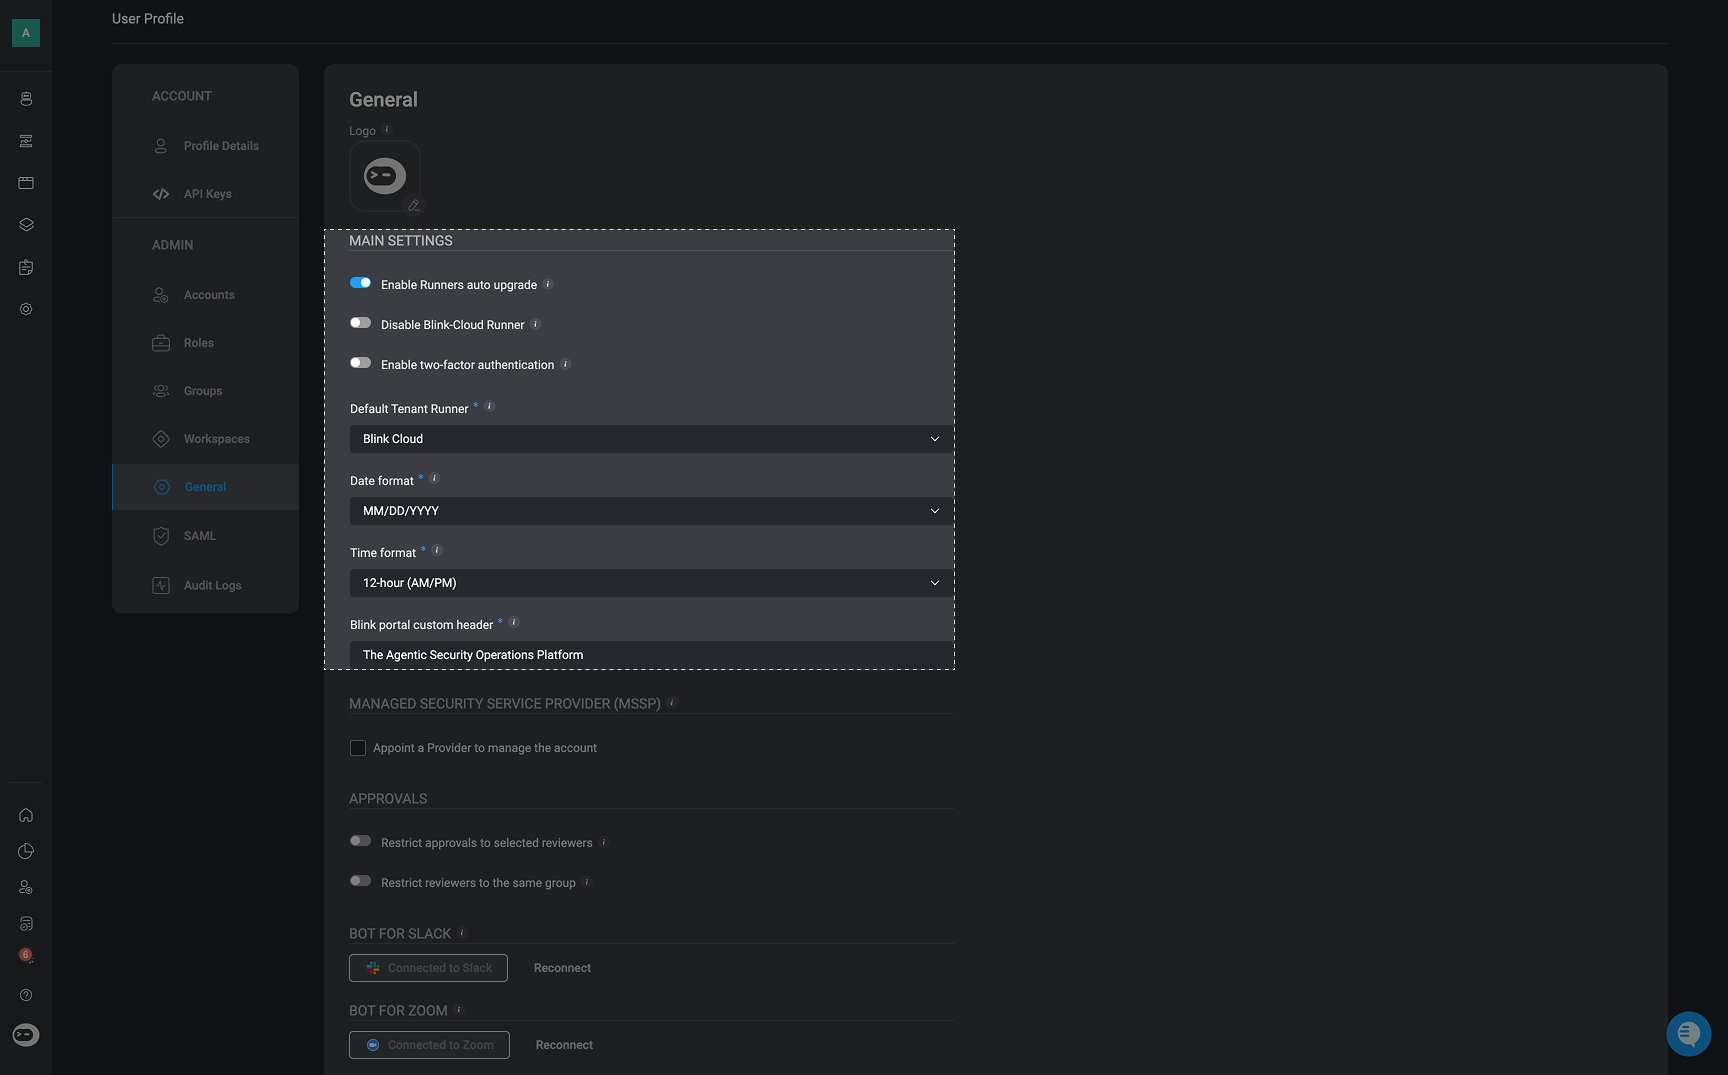The width and height of the screenshot is (1728, 1075).
Task: Click Reconnect next to Slack
Action: point(562,968)
